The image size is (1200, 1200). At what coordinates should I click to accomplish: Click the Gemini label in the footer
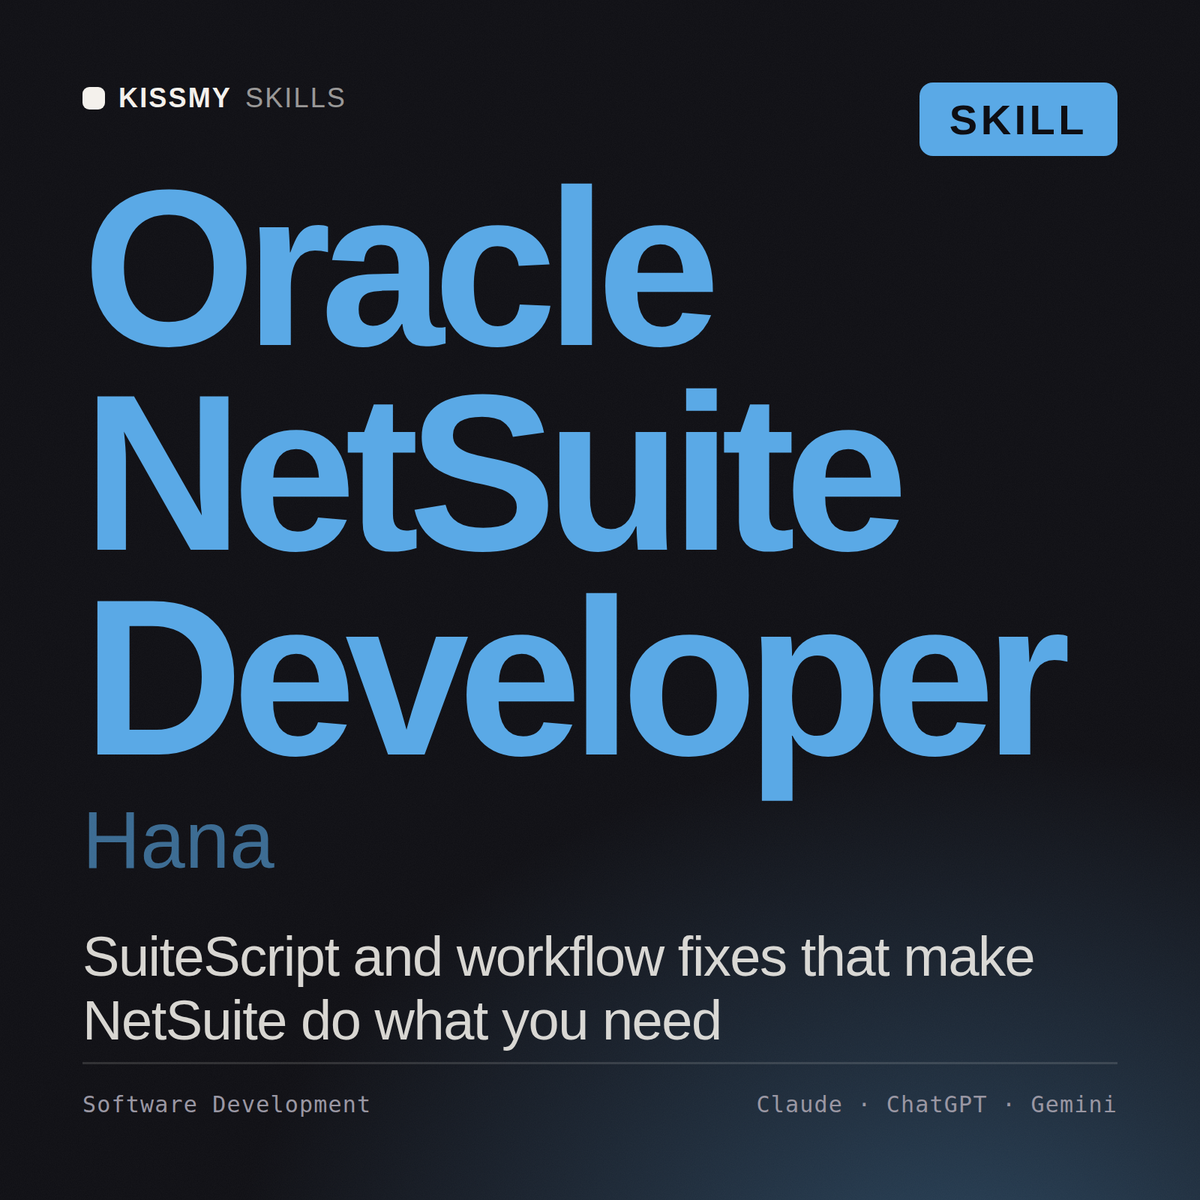(1074, 1105)
